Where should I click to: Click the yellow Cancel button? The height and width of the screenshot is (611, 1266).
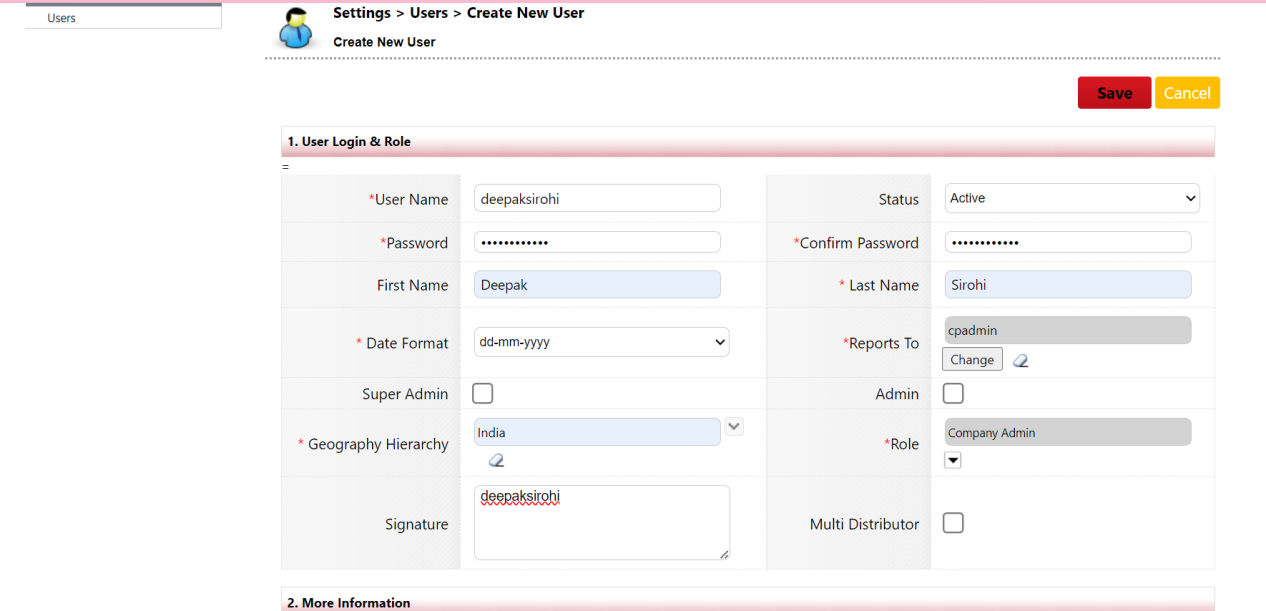(x=1187, y=93)
